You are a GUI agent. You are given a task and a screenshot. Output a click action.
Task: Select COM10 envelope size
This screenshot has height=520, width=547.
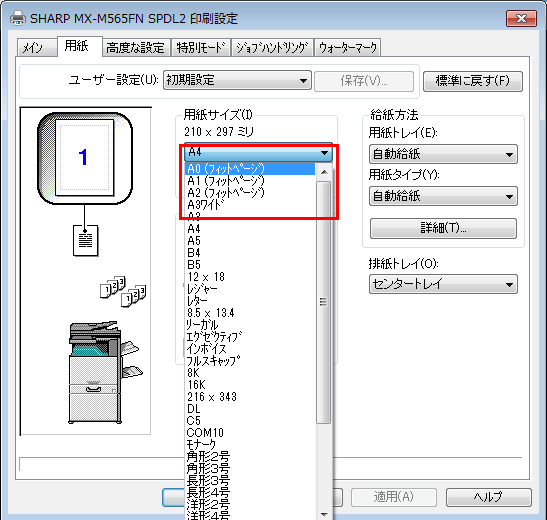click(250, 433)
